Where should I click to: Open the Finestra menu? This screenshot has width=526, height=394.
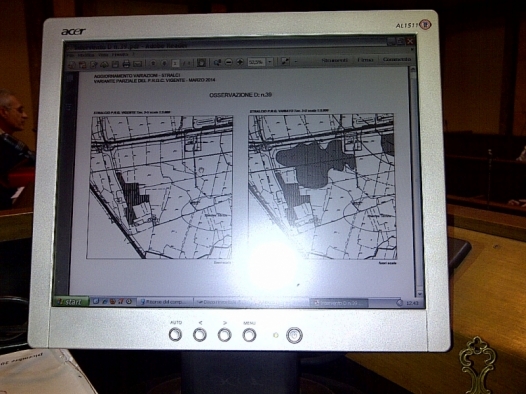tap(120, 54)
